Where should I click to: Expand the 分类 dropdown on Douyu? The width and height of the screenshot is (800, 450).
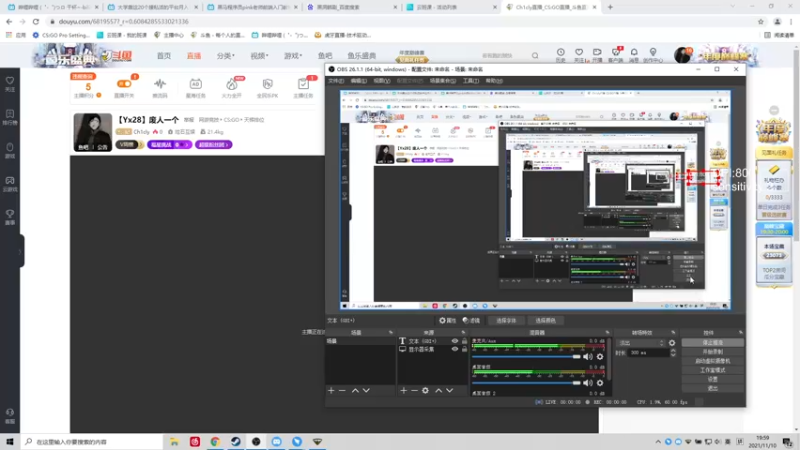point(225,56)
